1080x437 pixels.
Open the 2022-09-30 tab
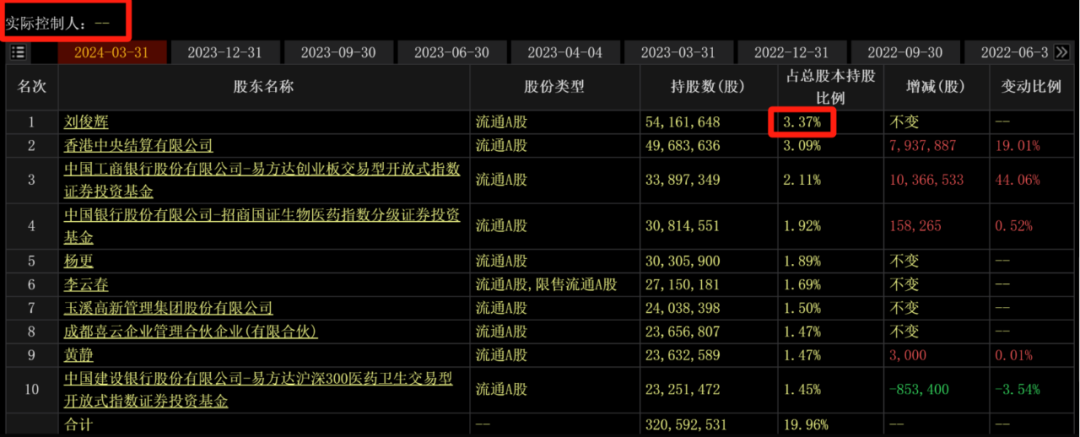(904, 52)
